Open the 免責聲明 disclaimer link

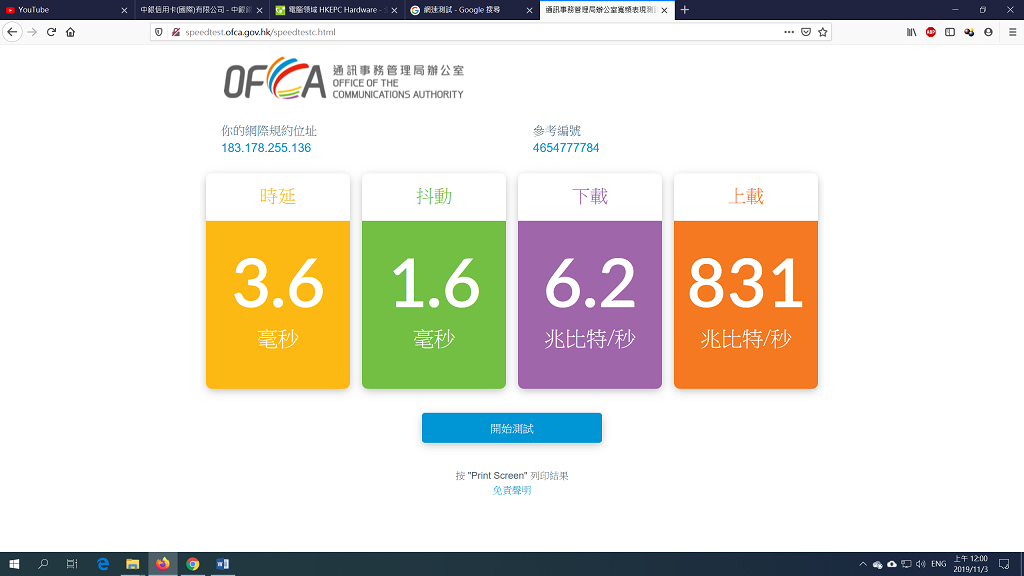[x=511, y=491]
